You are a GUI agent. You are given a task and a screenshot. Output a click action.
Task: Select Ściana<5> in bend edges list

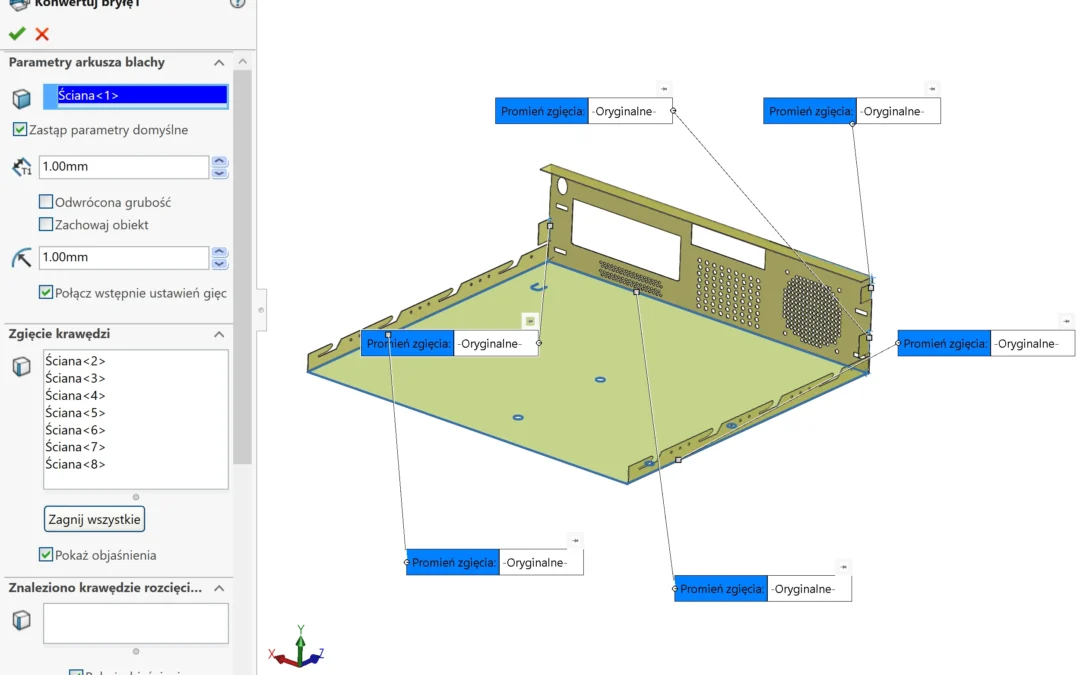click(x=75, y=413)
